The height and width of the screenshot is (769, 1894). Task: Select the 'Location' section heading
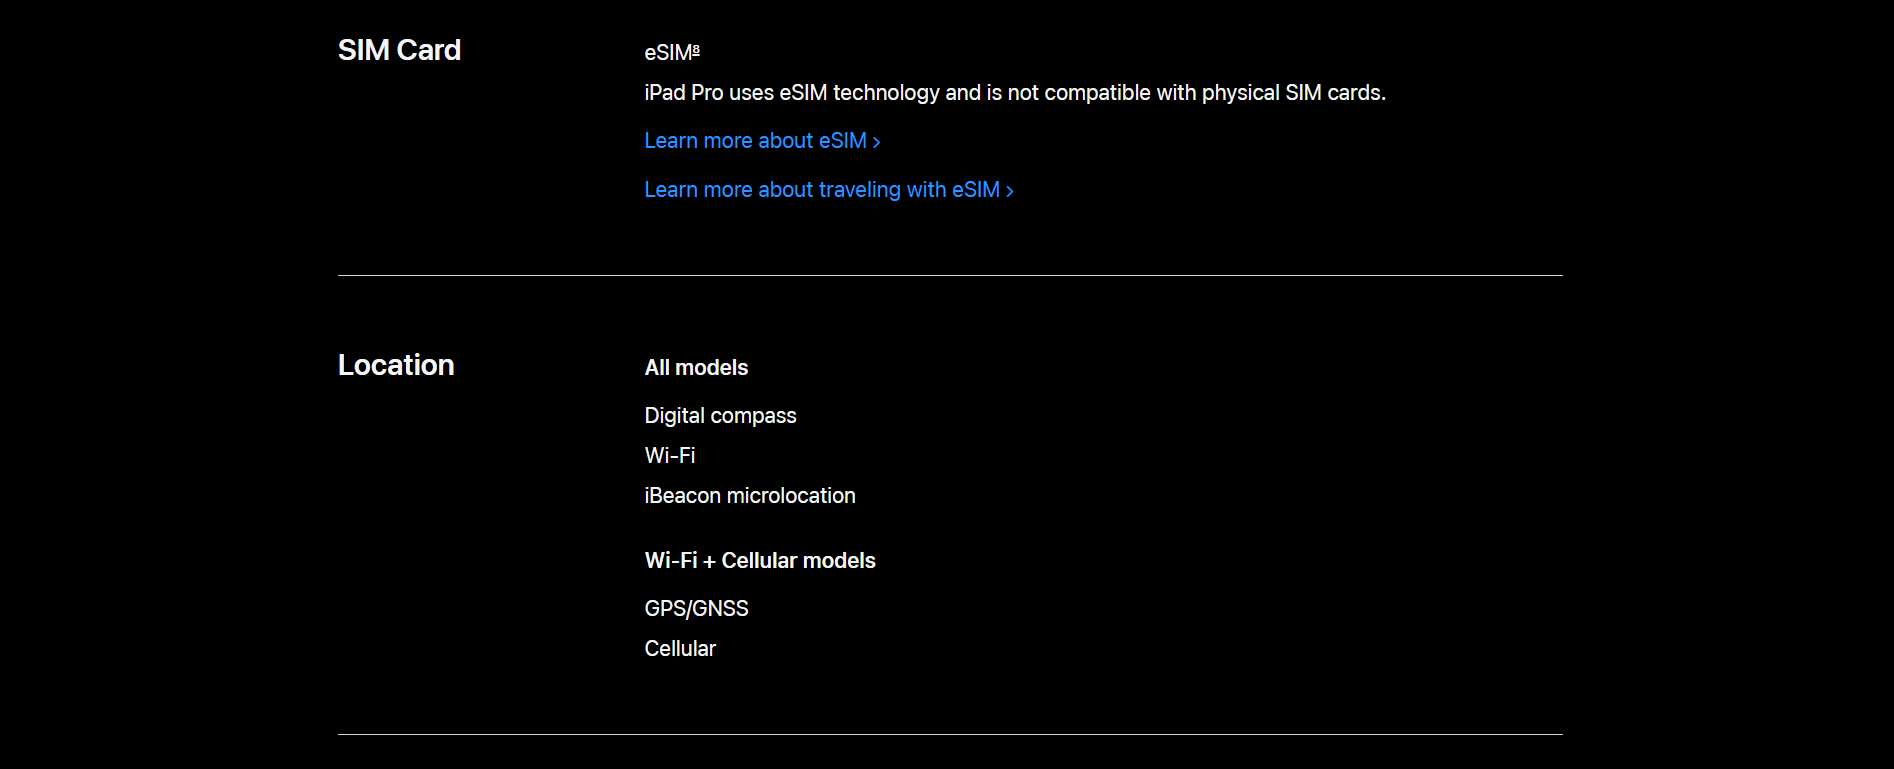point(396,365)
